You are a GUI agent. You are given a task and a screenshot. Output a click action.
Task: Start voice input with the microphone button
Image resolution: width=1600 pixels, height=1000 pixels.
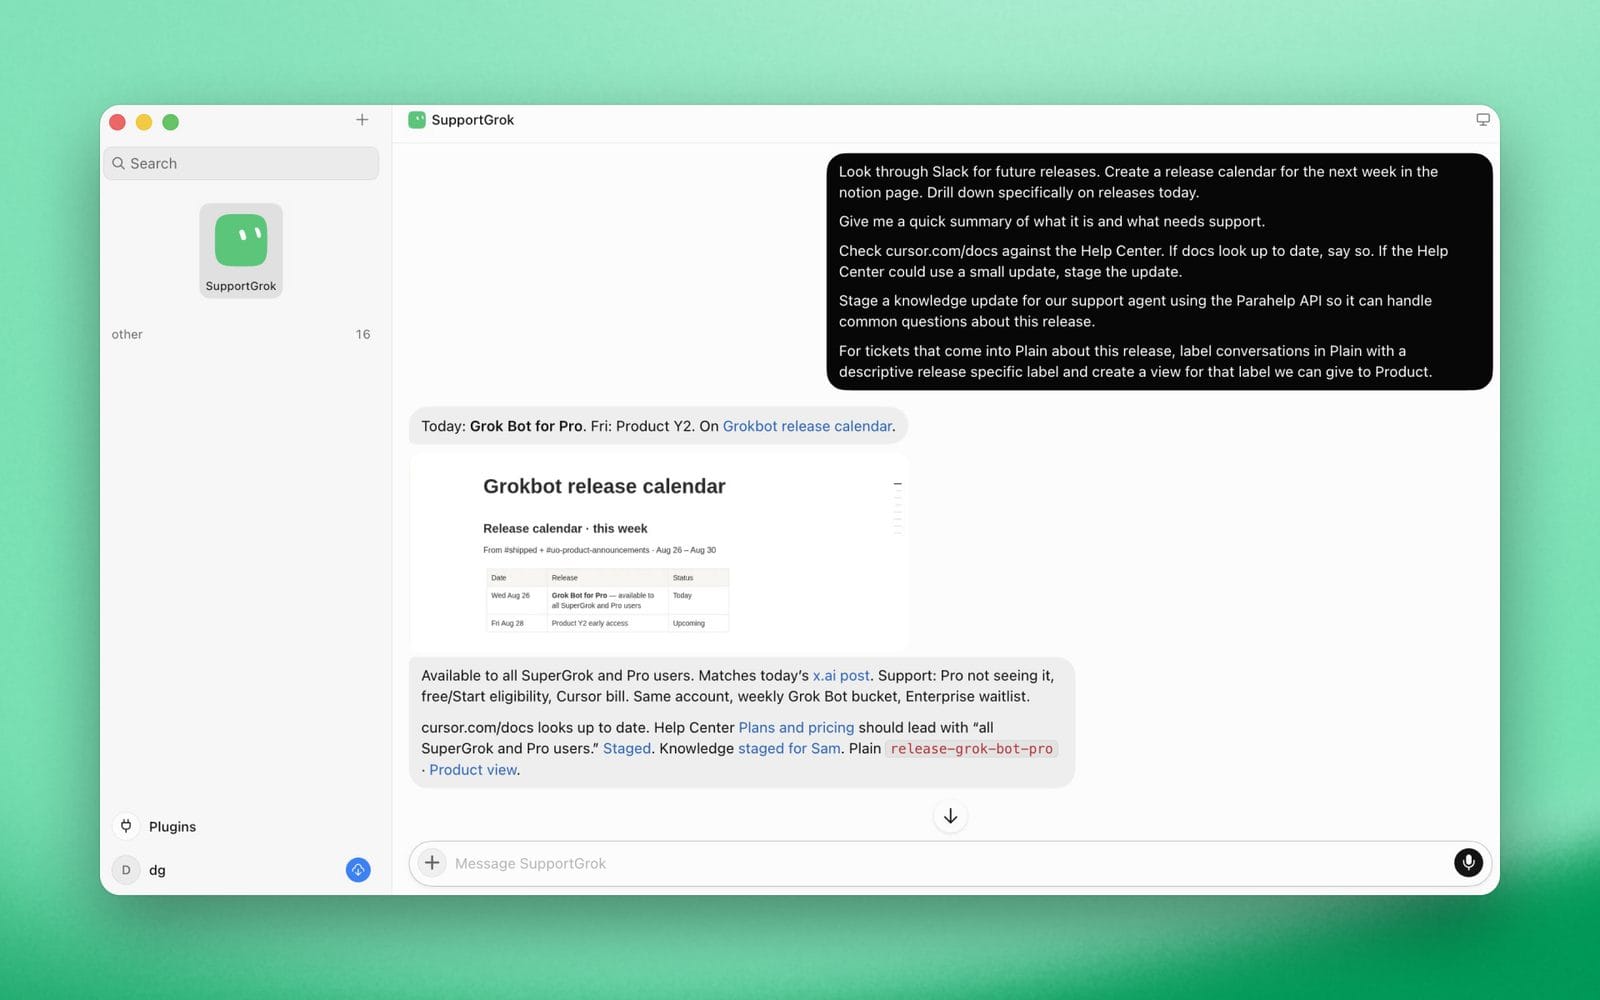click(x=1468, y=863)
